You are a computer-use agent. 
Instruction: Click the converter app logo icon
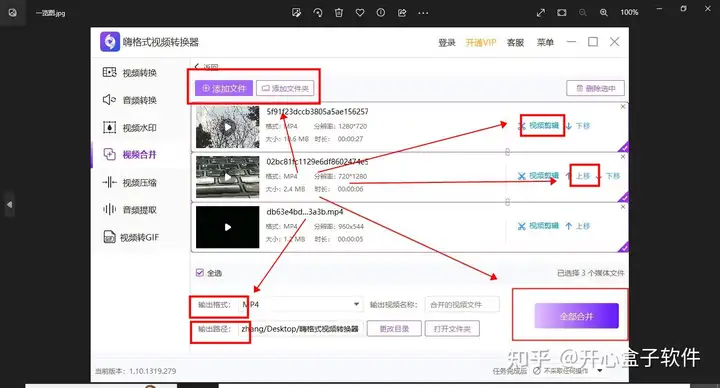(x=110, y=42)
